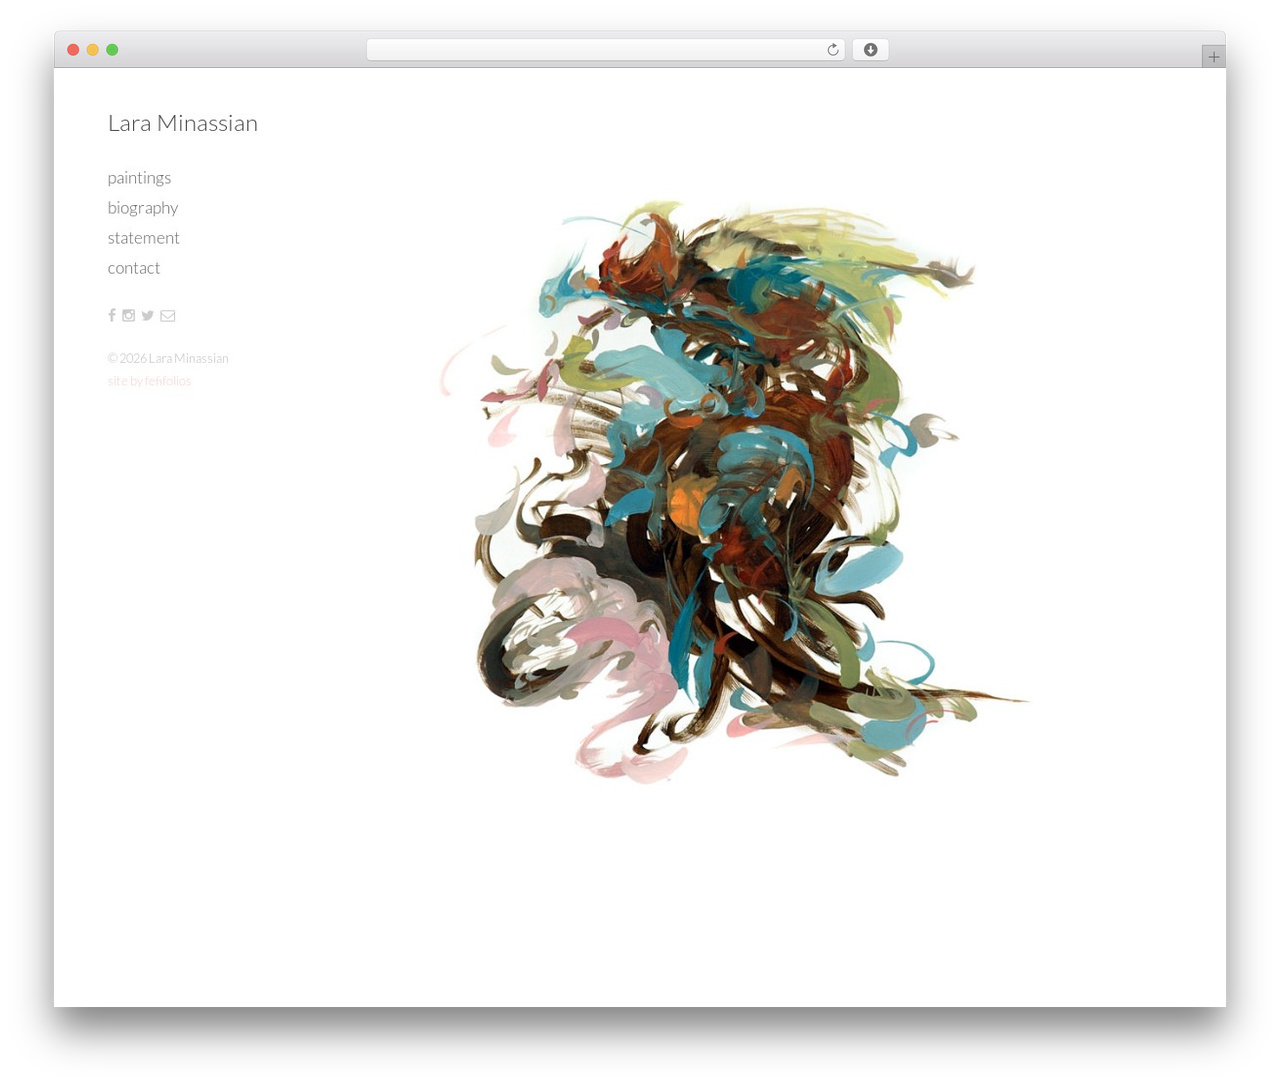Click the red close window button
The height and width of the screenshot is (1084, 1280).
coord(73,50)
